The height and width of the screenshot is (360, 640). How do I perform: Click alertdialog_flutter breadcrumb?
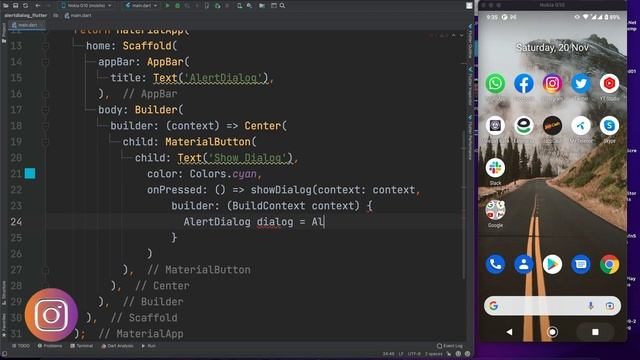click(x=26, y=16)
